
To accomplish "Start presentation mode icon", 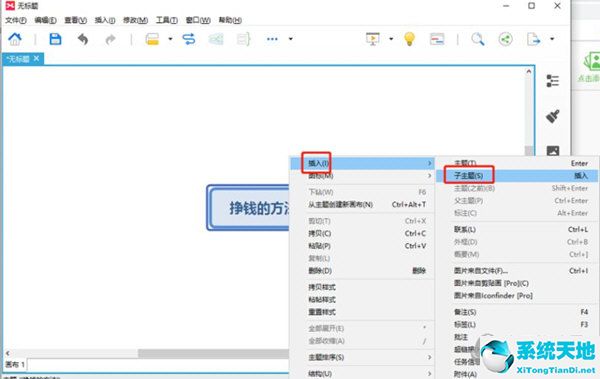I will click(373, 39).
